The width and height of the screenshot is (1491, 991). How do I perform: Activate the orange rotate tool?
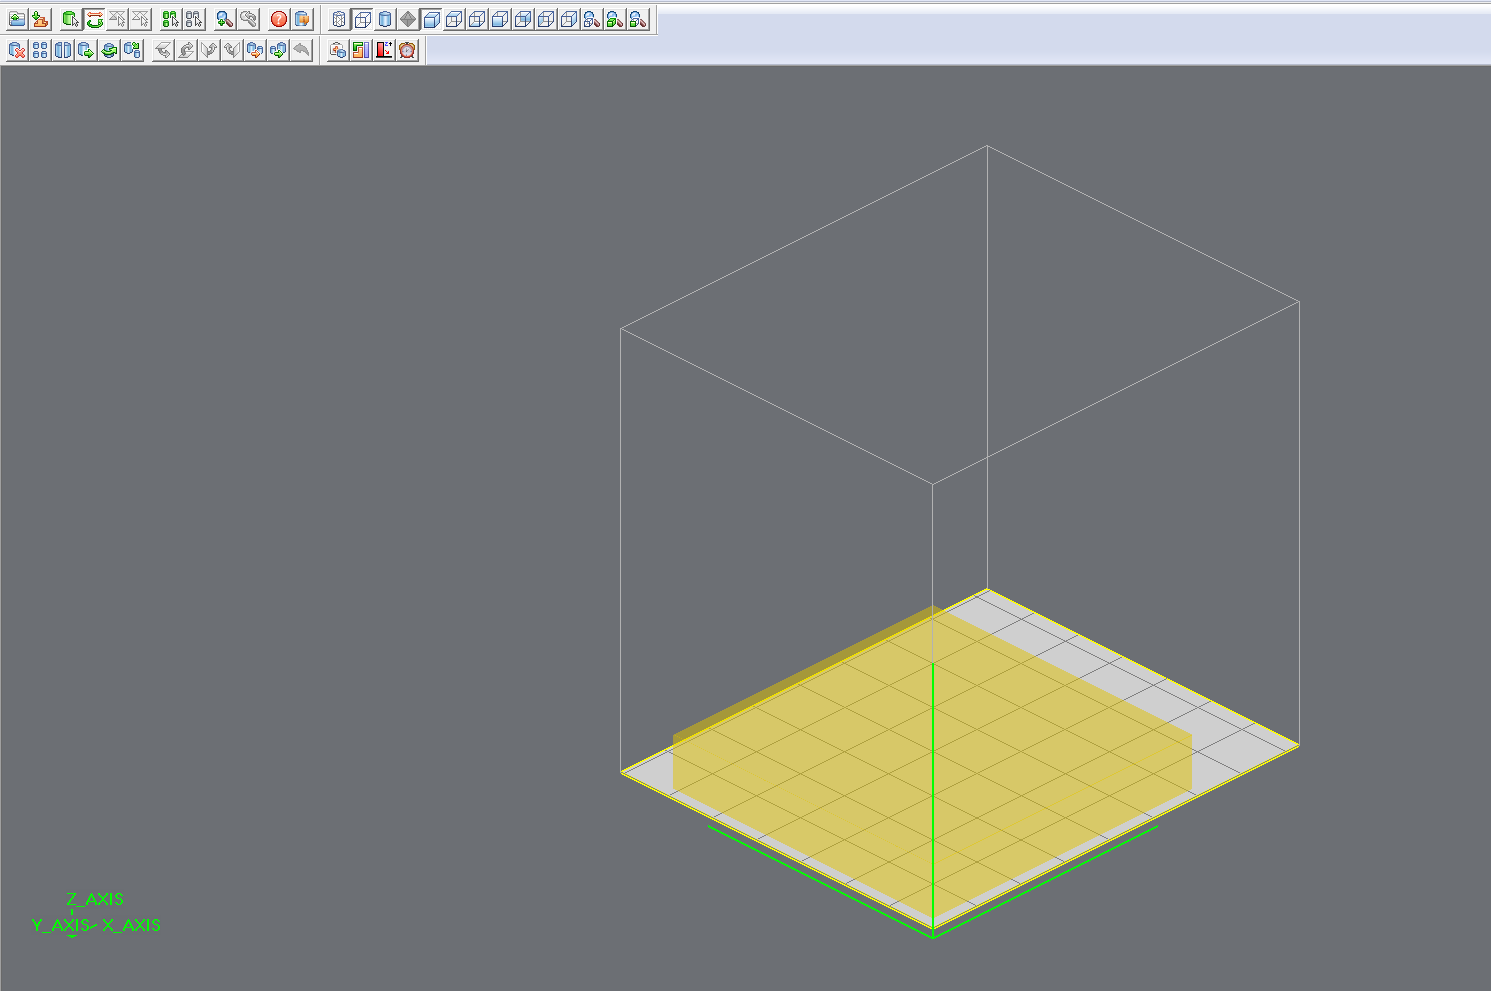[95, 18]
